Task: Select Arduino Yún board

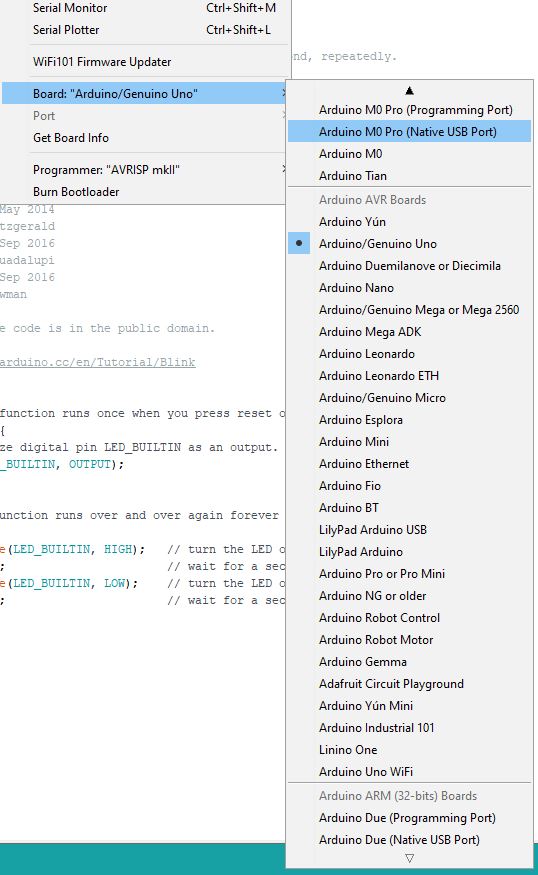Action: pos(409,222)
